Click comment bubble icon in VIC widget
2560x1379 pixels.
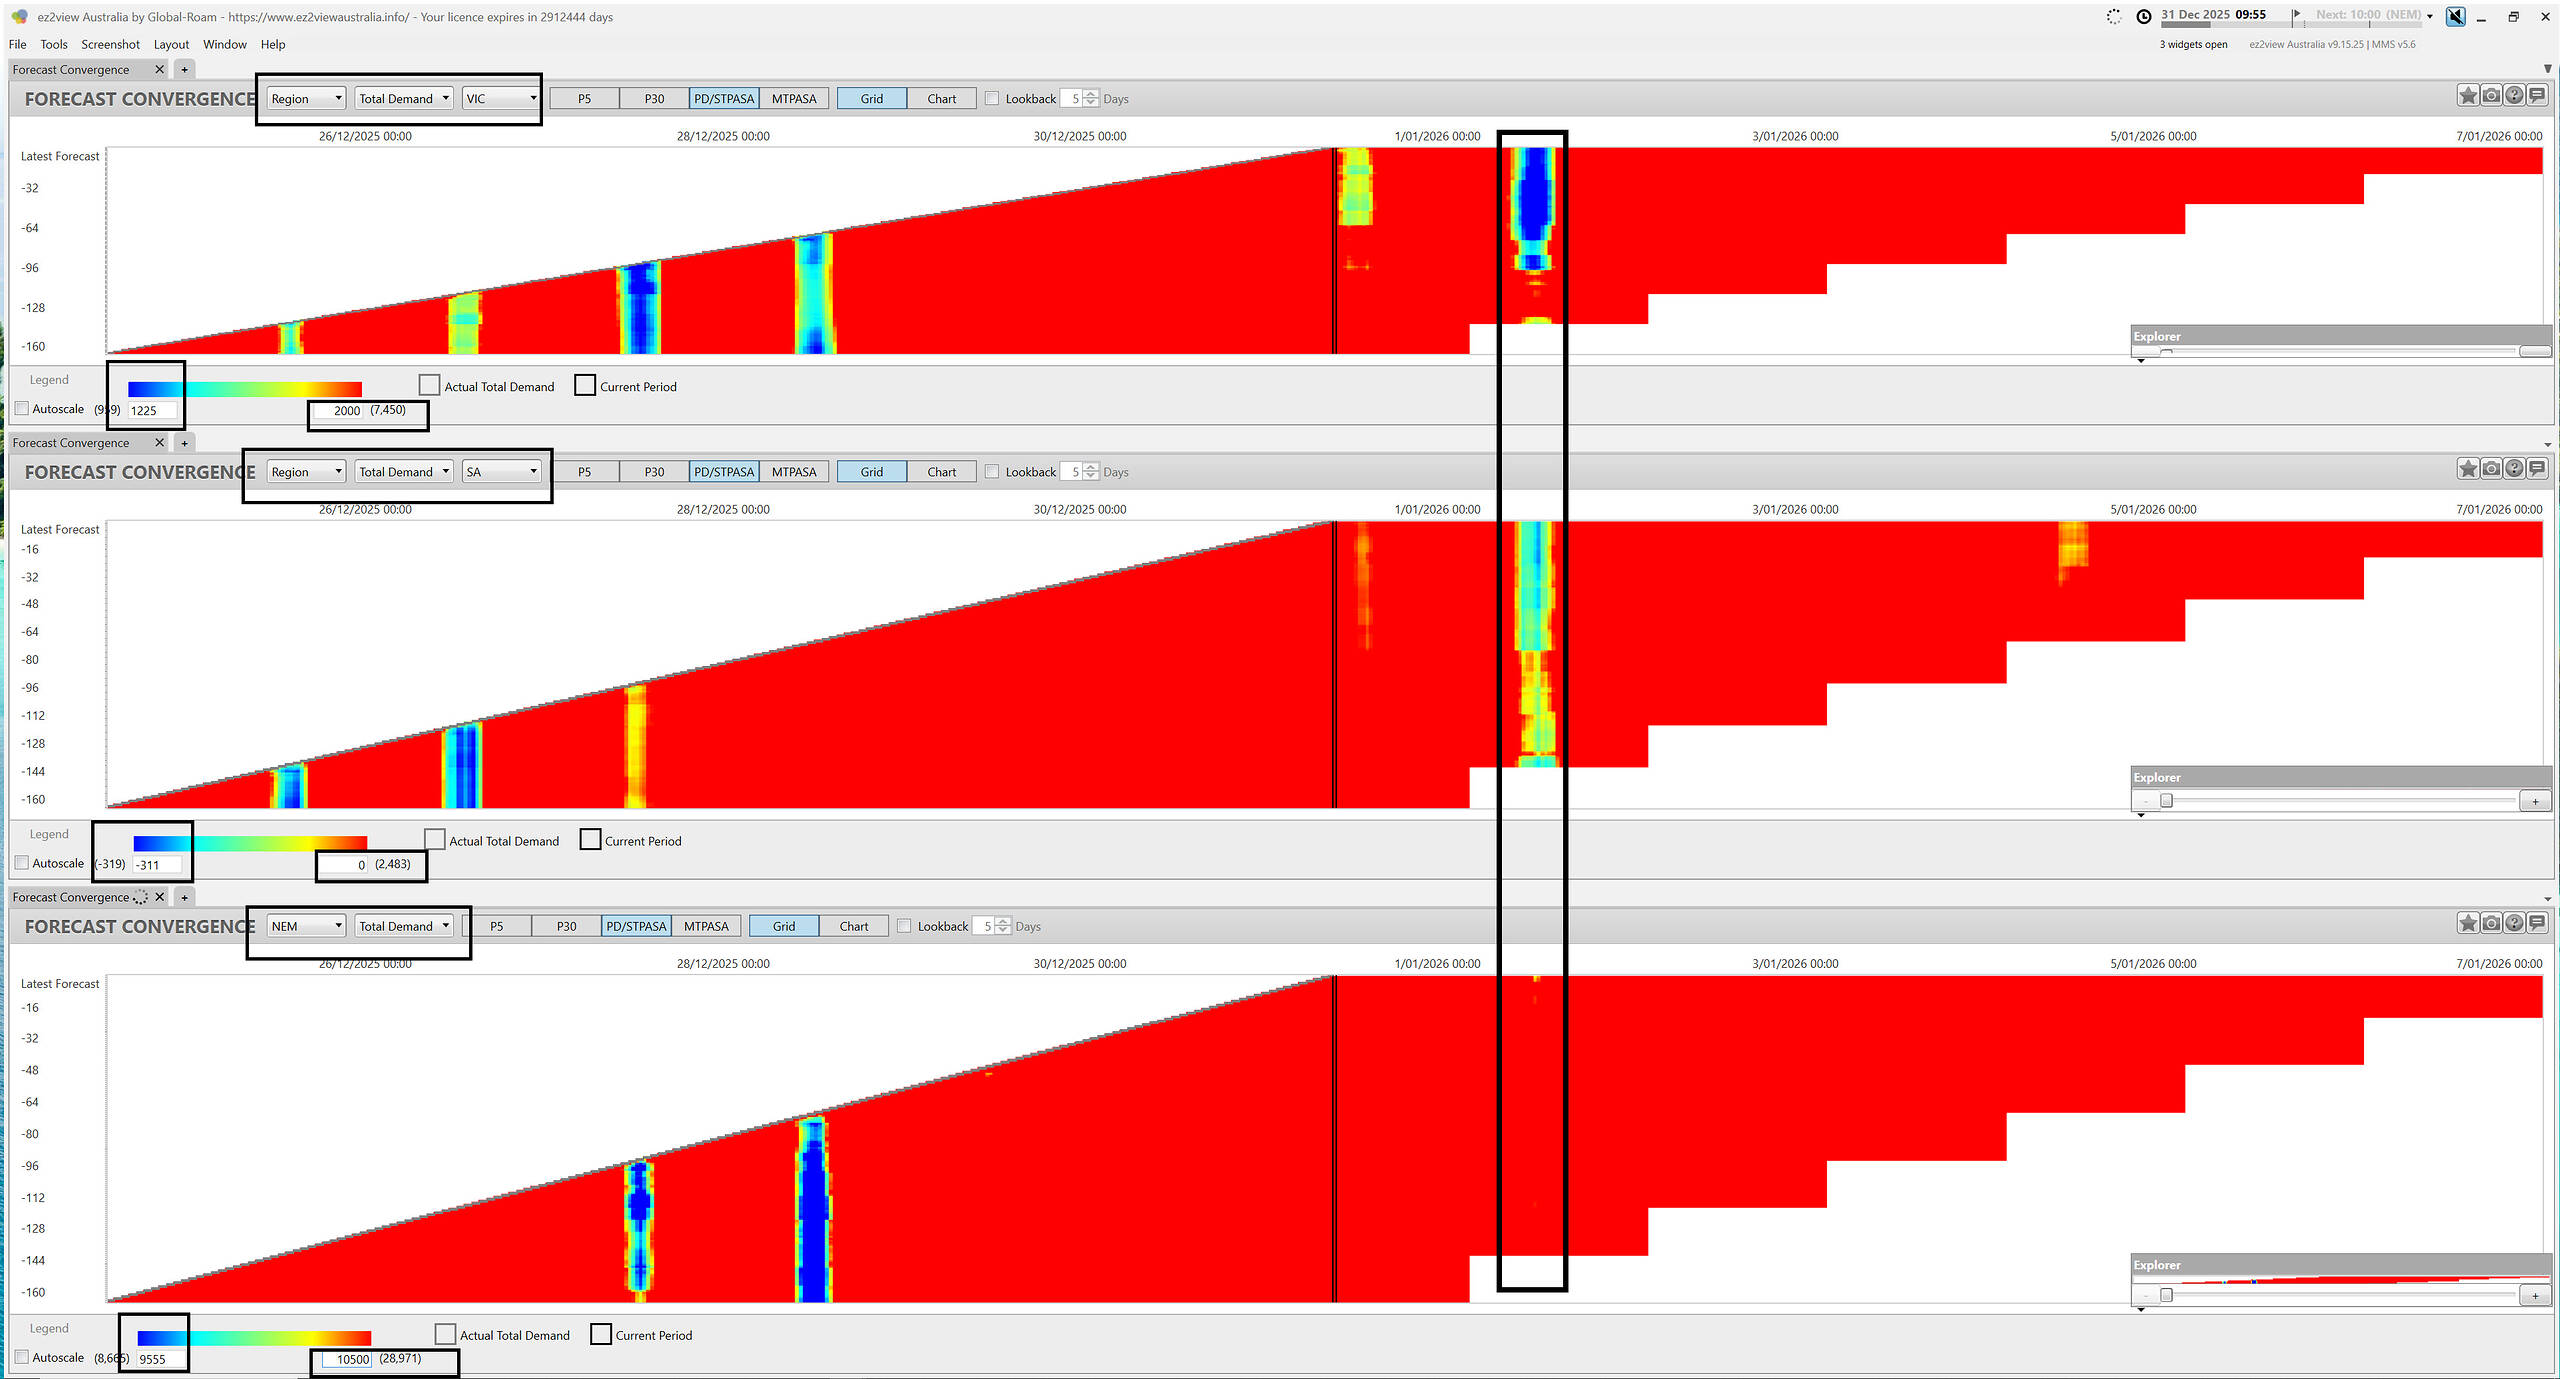click(2537, 96)
